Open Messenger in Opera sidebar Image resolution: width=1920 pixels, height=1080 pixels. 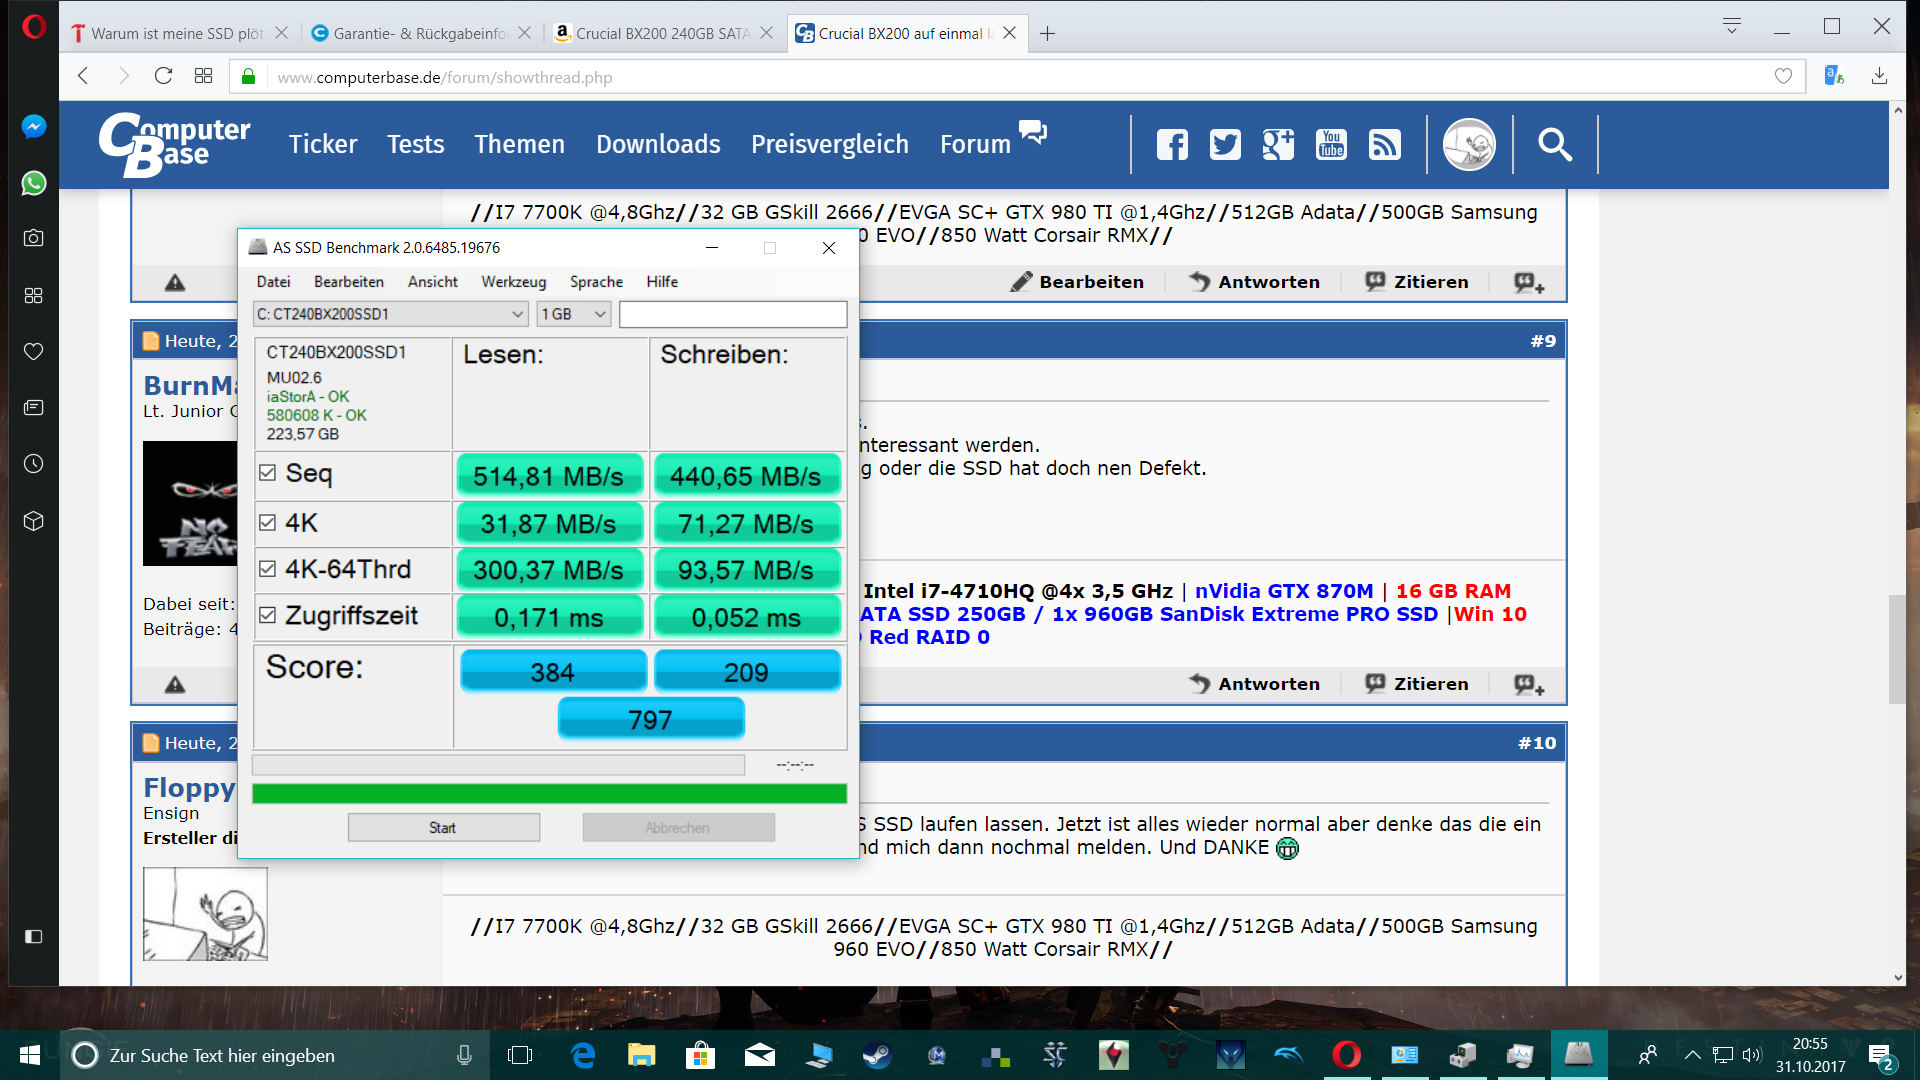click(x=33, y=127)
